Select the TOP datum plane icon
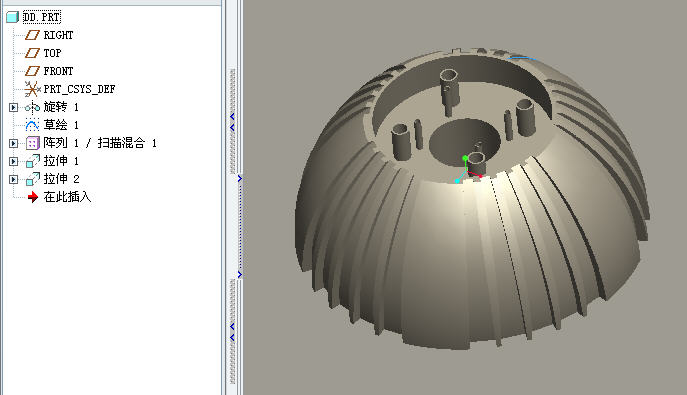This screenshot has width=687, height=395. point(32,53)
